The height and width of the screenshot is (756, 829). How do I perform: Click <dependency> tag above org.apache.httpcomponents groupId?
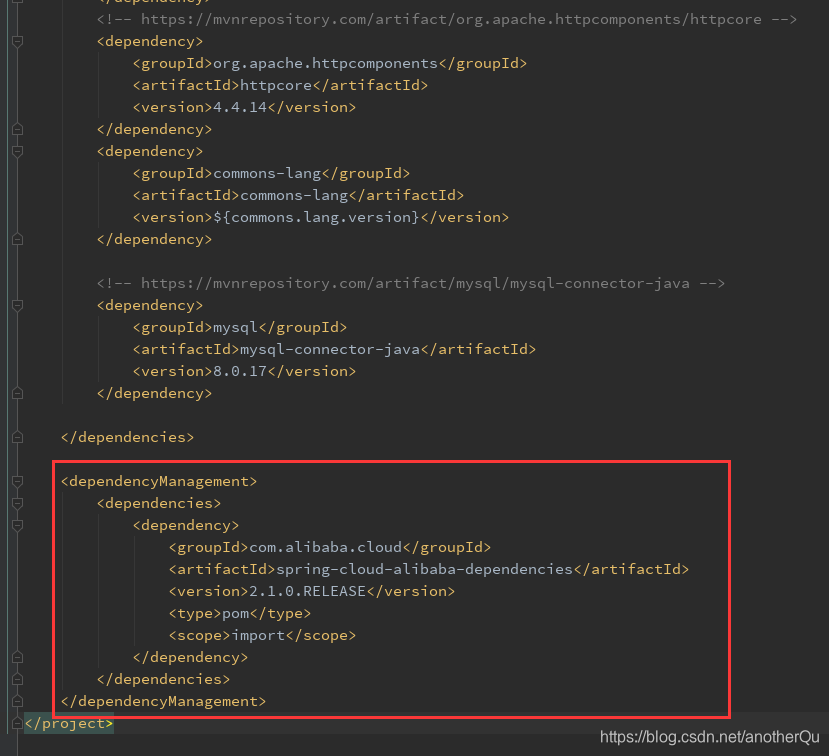[x=150, y=41]
